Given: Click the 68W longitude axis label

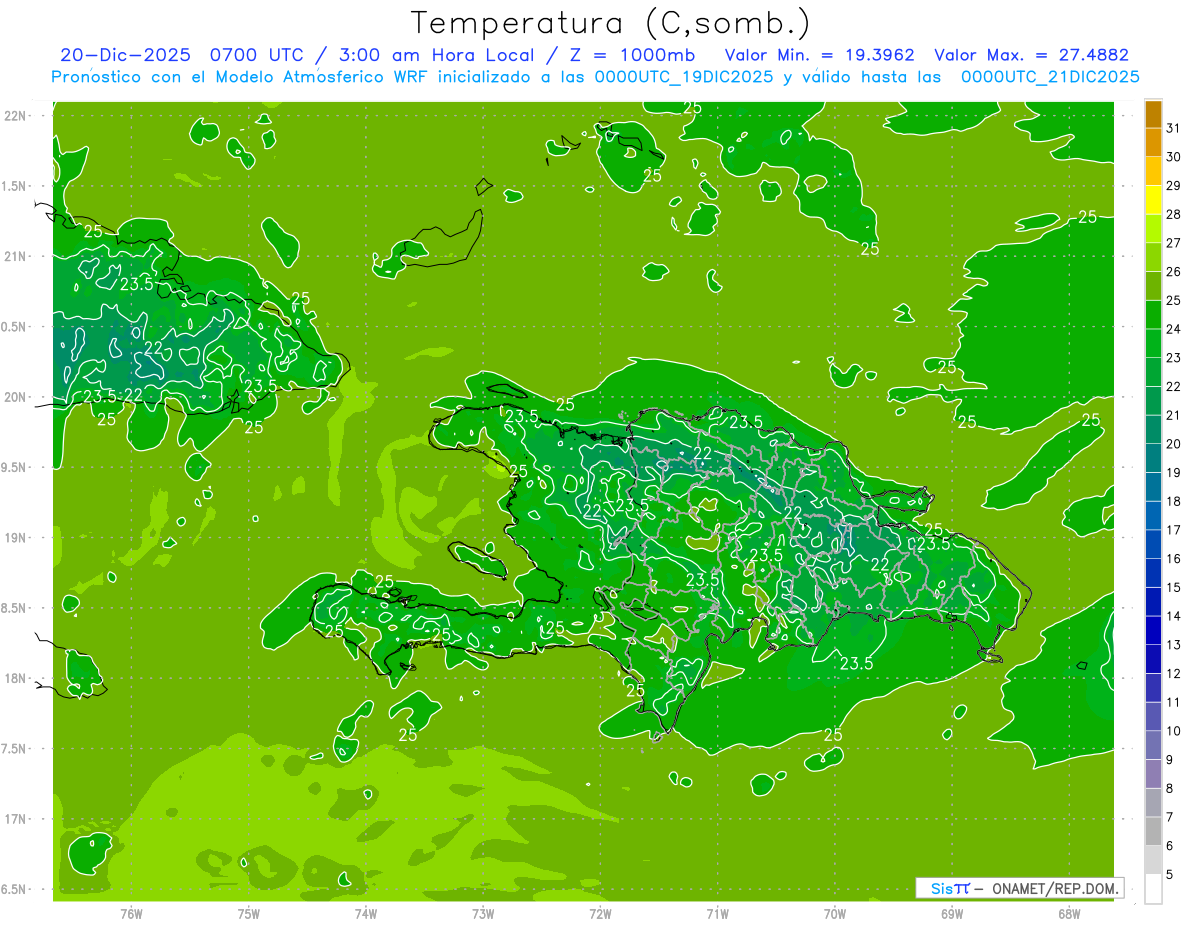Looking at the screenshot, I should click(1069, 913).
